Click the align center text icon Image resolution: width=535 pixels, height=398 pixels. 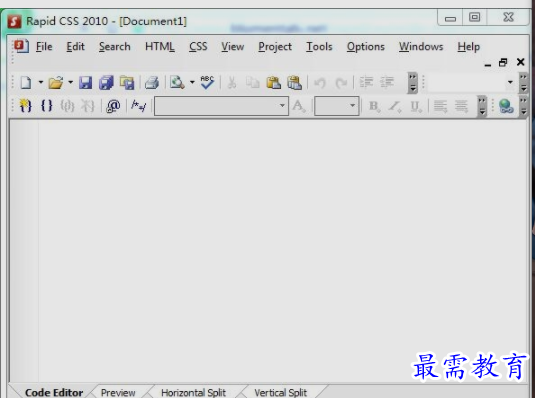(x=461, y=106)
